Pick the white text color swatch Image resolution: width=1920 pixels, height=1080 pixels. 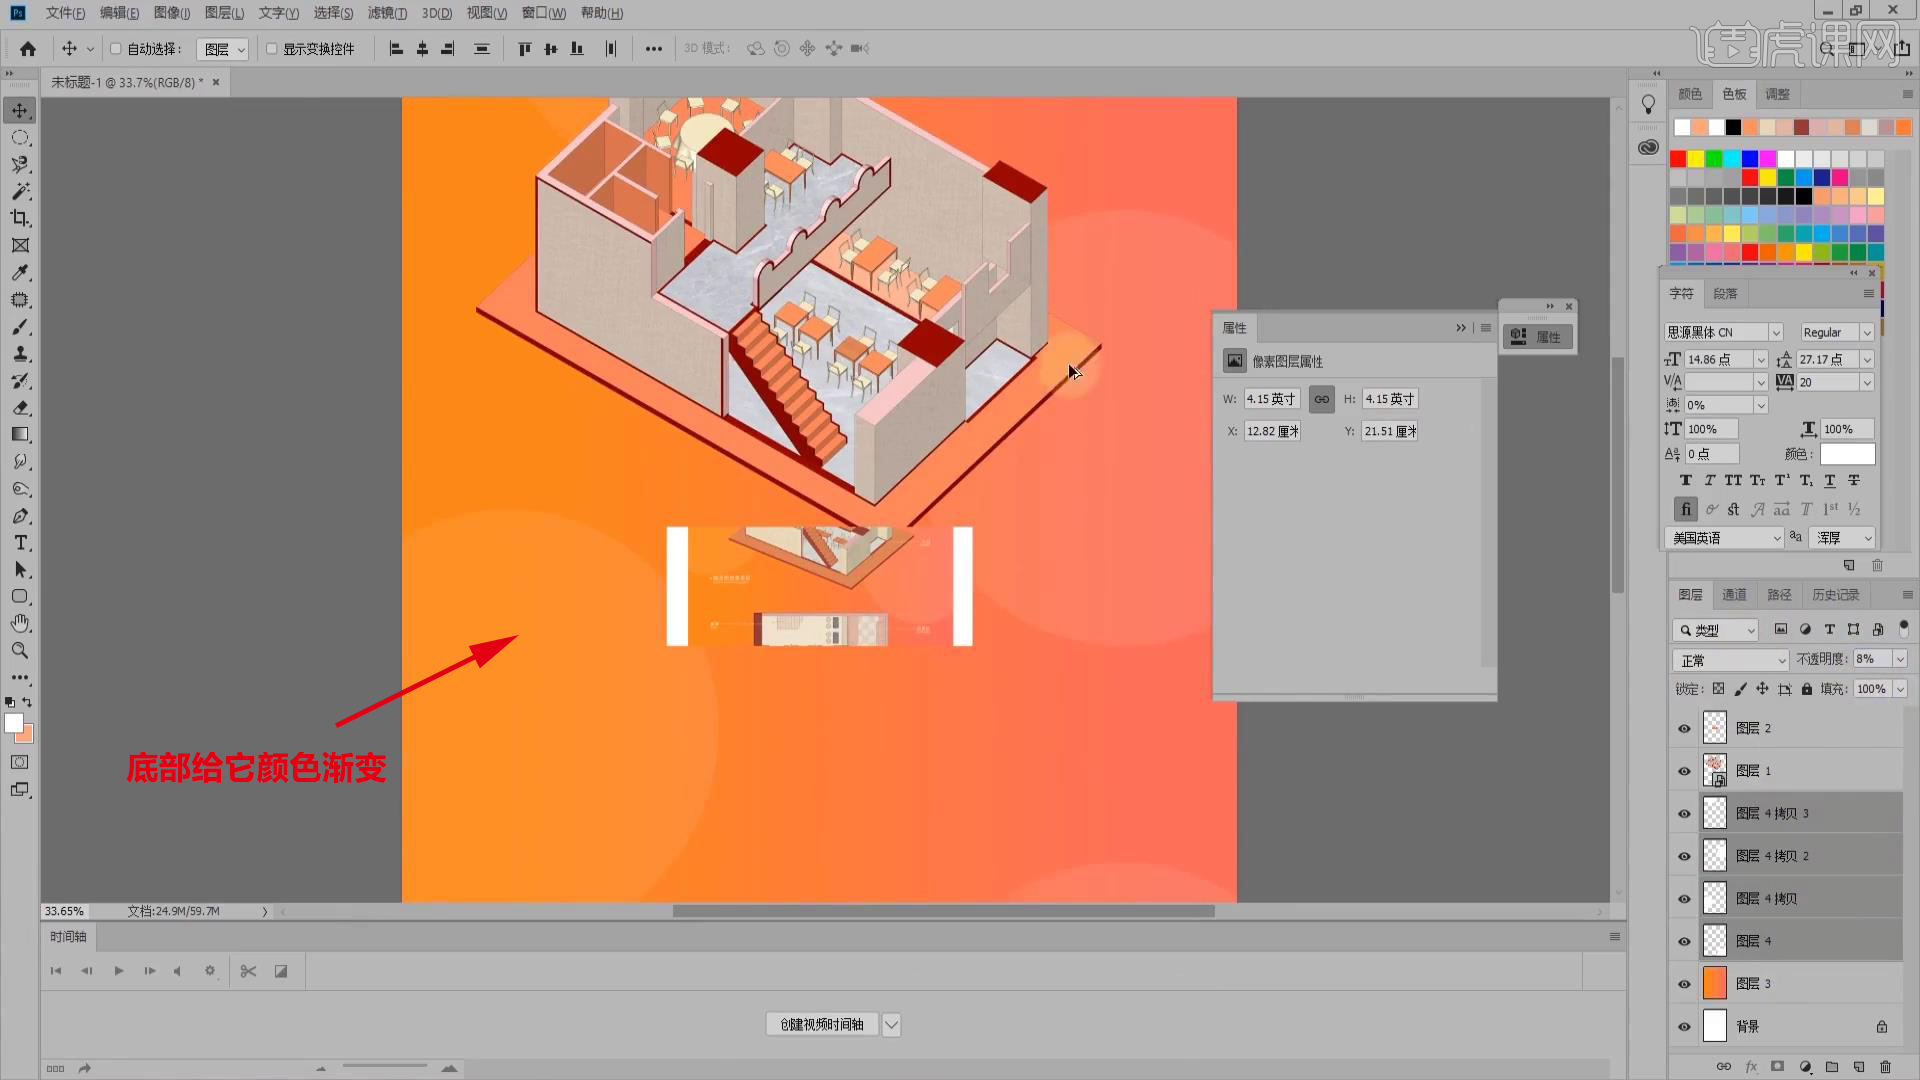[x=1847, y=454]
